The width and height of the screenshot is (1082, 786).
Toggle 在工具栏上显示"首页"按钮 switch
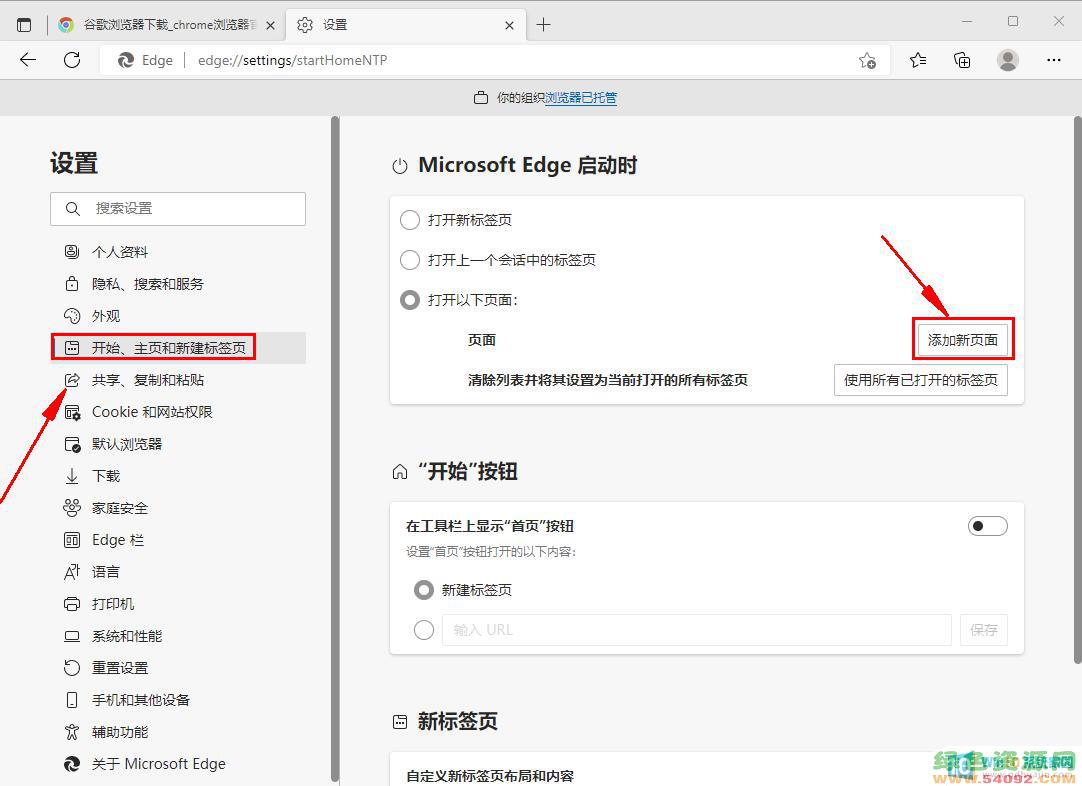[987, 526]
